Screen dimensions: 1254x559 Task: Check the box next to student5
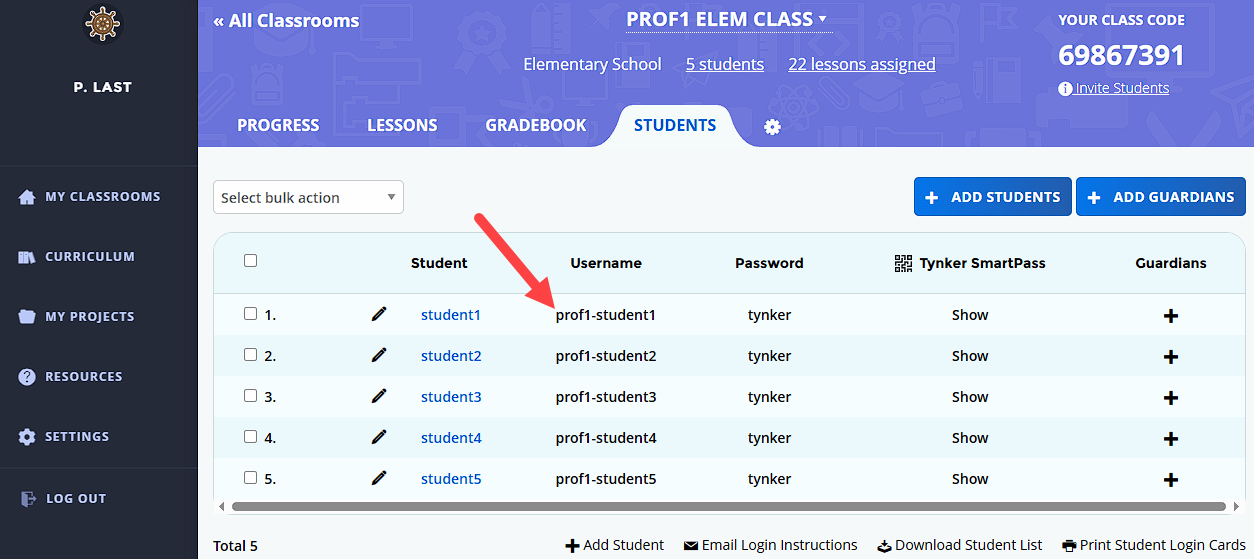pyautogui.click(x=250, y=478)
